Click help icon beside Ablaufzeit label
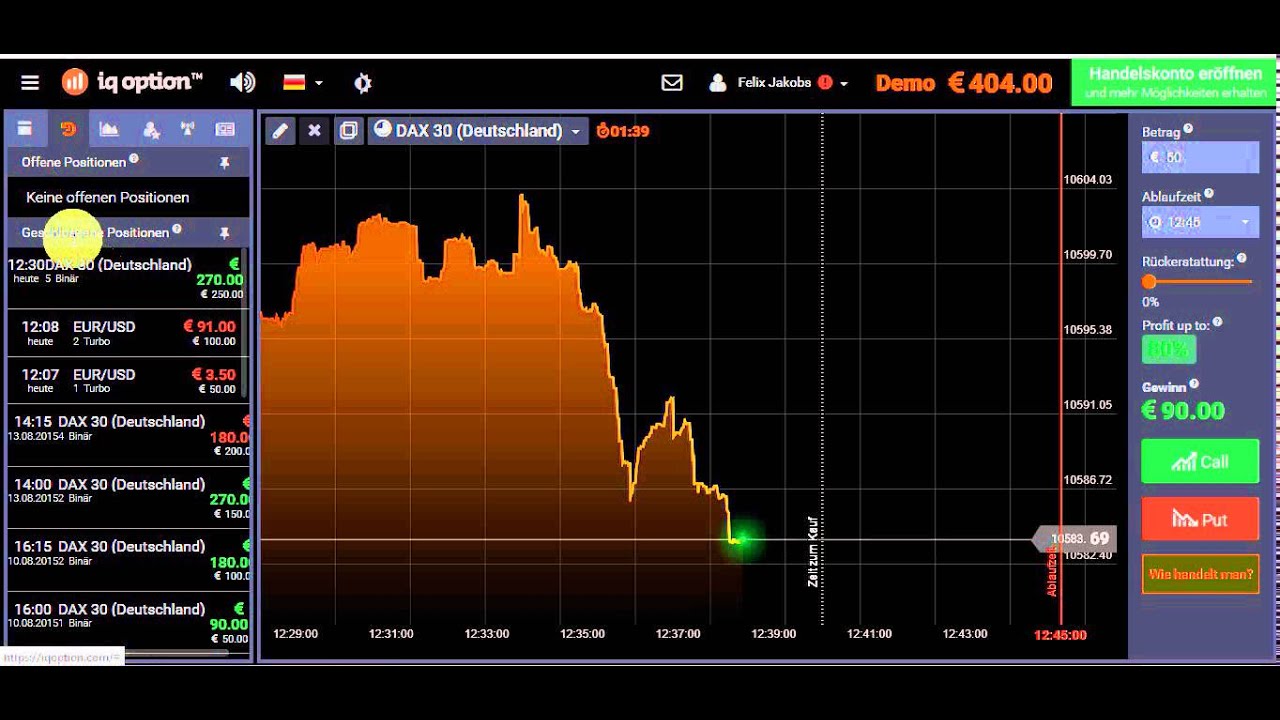The height and width of the screenshot is (720, 1280). coord(1209,194)
